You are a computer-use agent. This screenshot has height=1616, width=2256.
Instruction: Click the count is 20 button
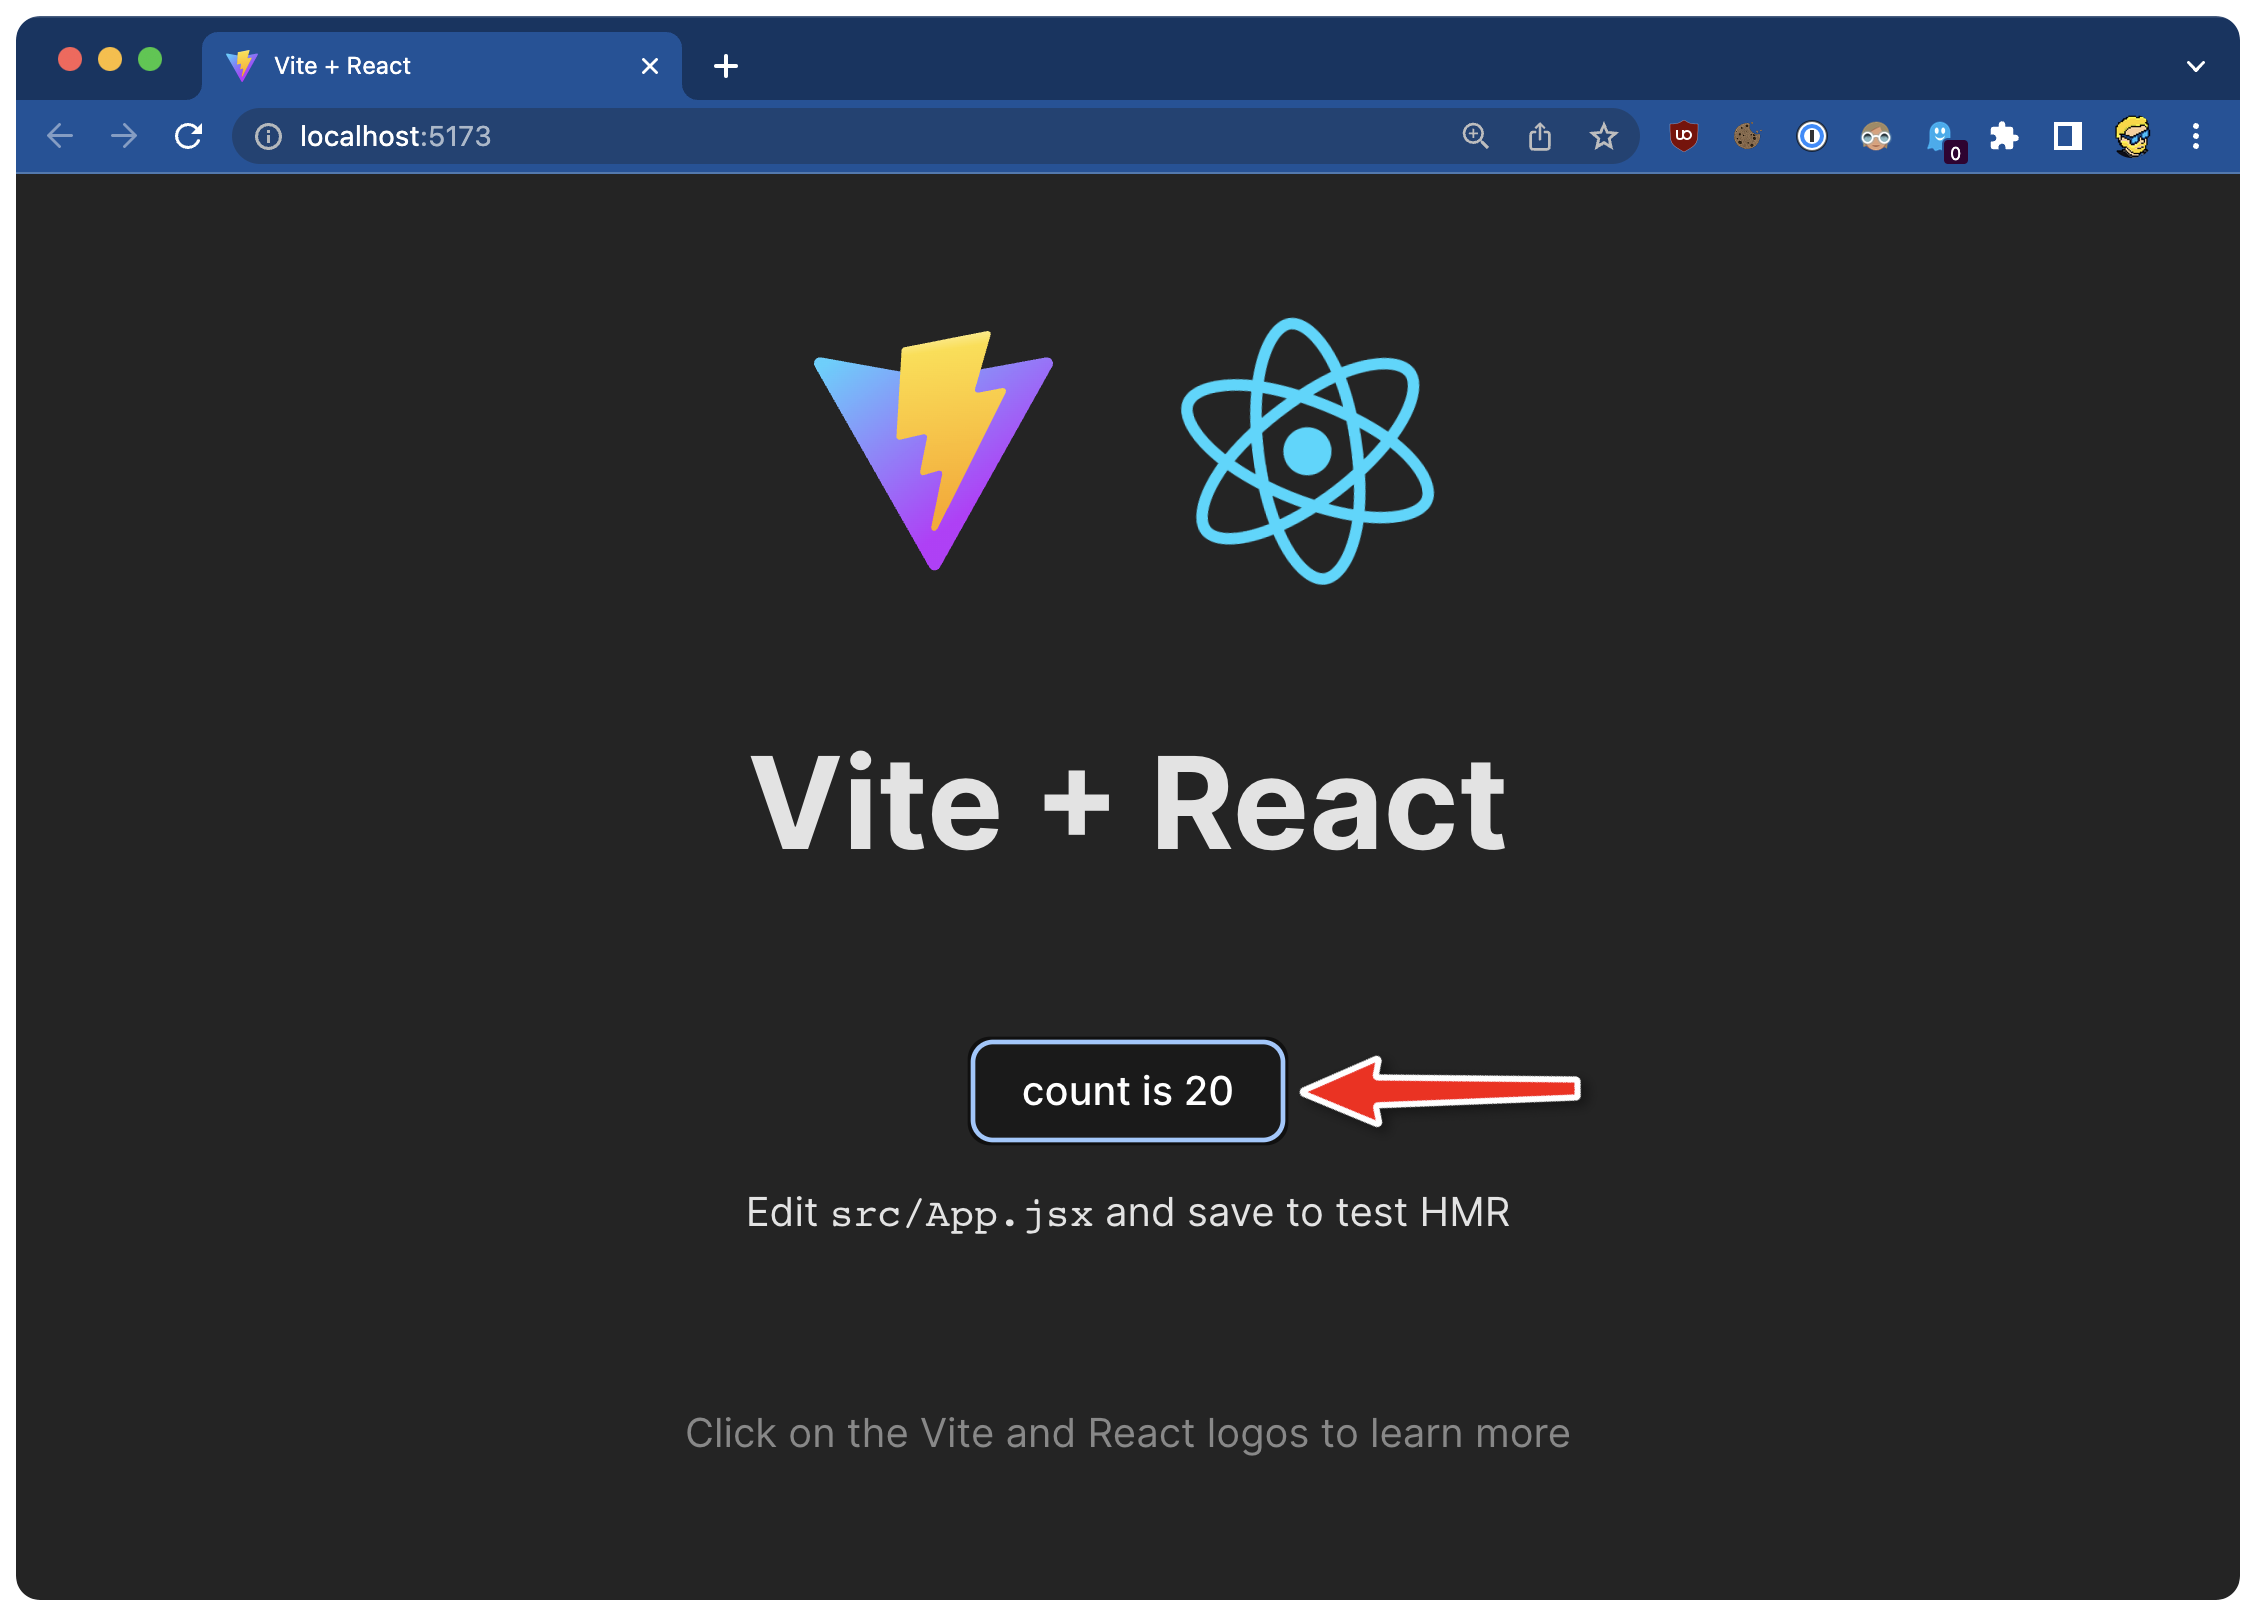[x=1127, y=1091]
